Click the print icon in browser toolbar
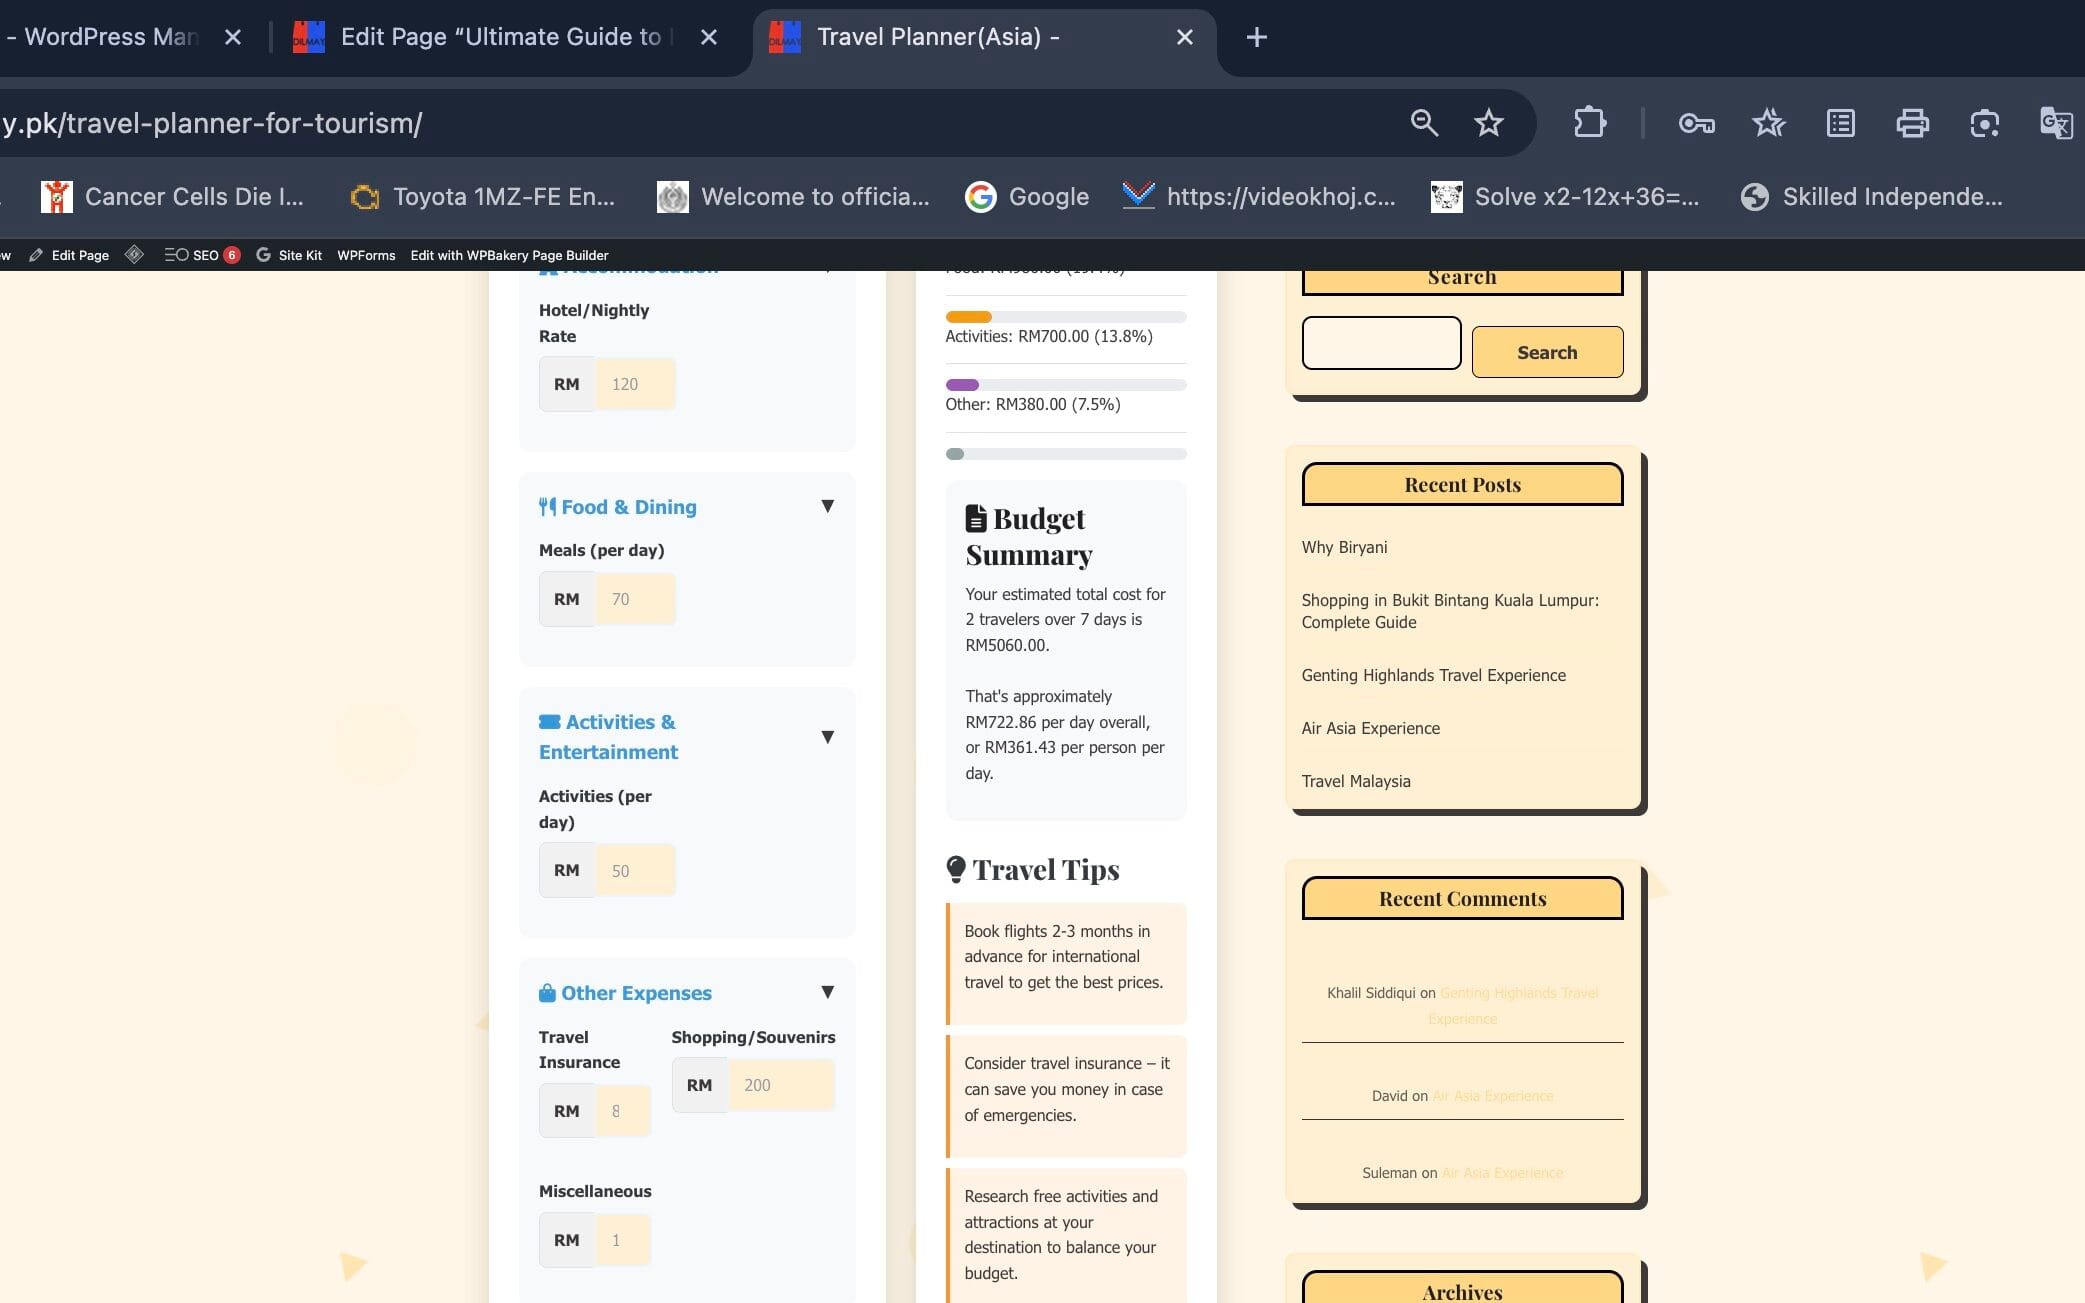The width and height of the screenshot is (2085, 1303). tap(1912, 123)
